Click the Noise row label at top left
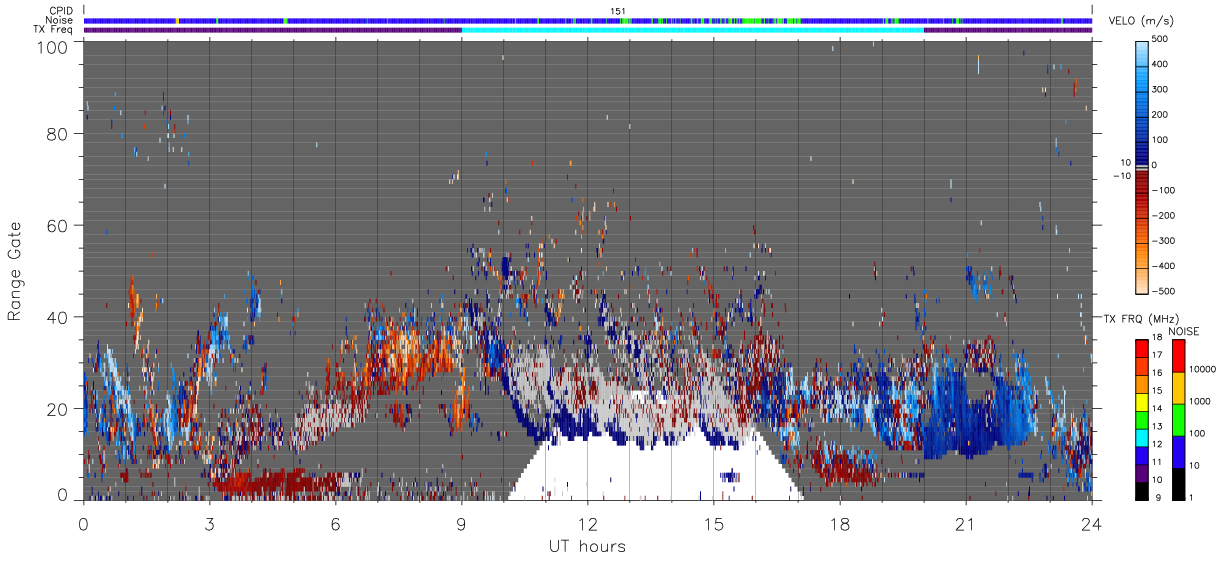The width and height of the screenshot is (1228, 567). [60, 20]
